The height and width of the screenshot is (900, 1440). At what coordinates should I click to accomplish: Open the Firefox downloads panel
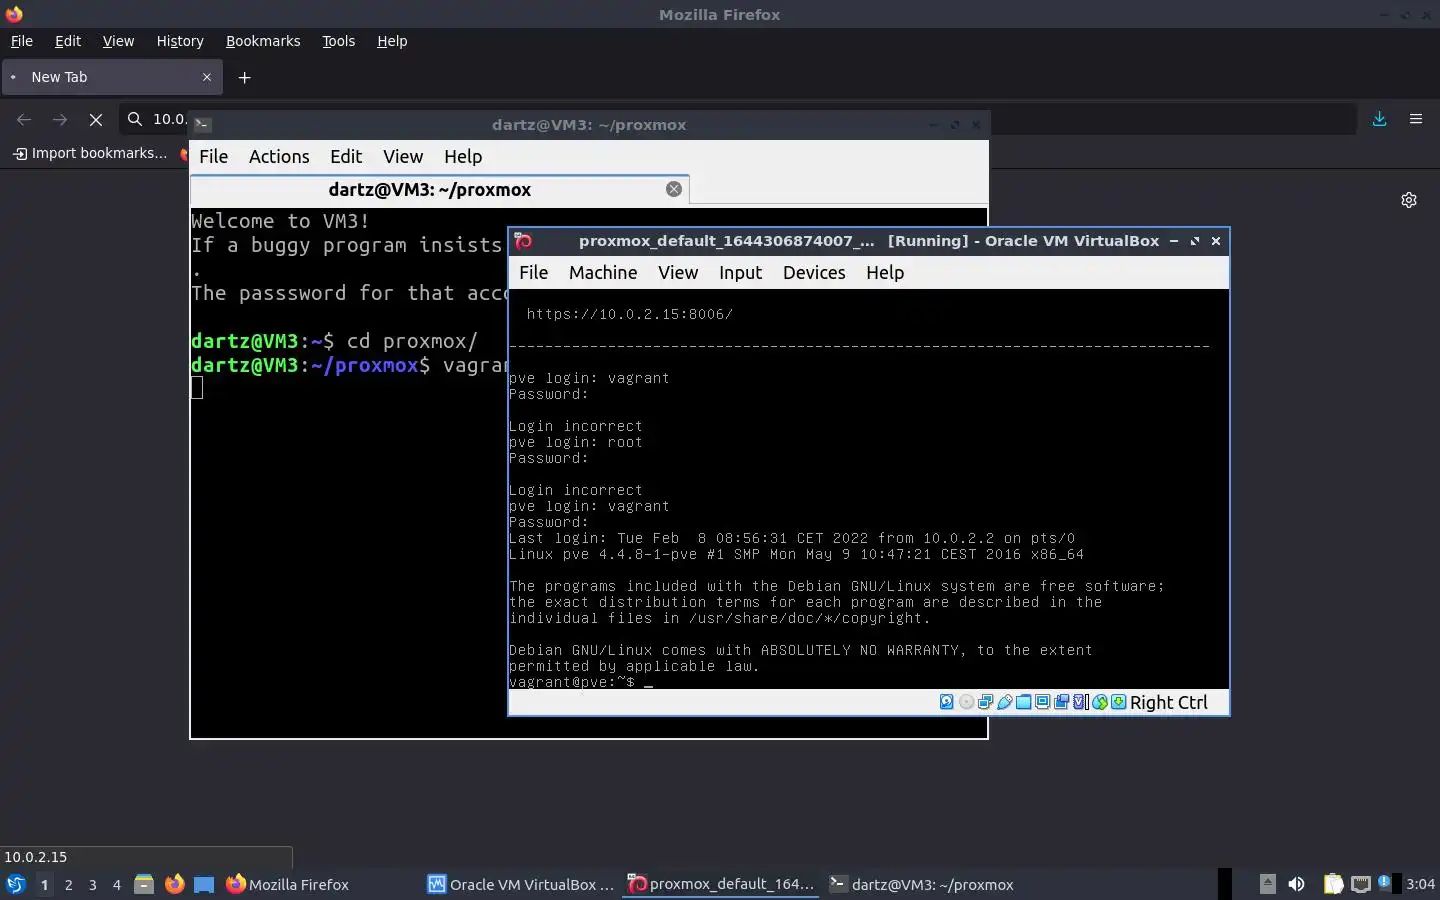coord(1379,119)
